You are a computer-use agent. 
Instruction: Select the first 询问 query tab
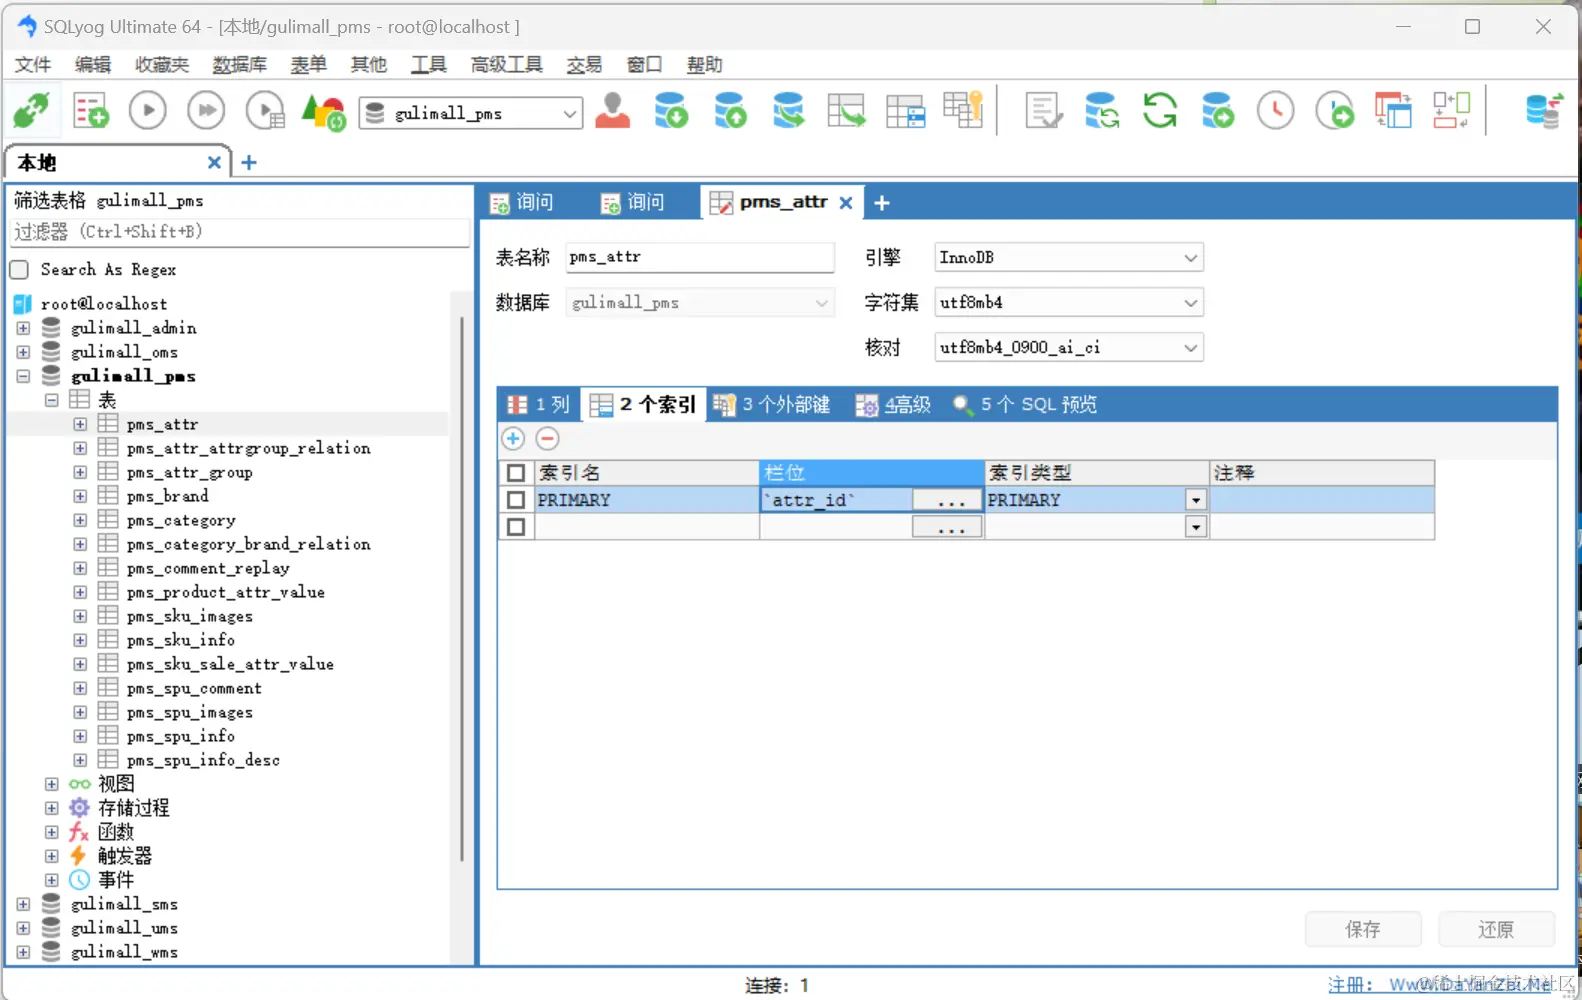point(521,203)
